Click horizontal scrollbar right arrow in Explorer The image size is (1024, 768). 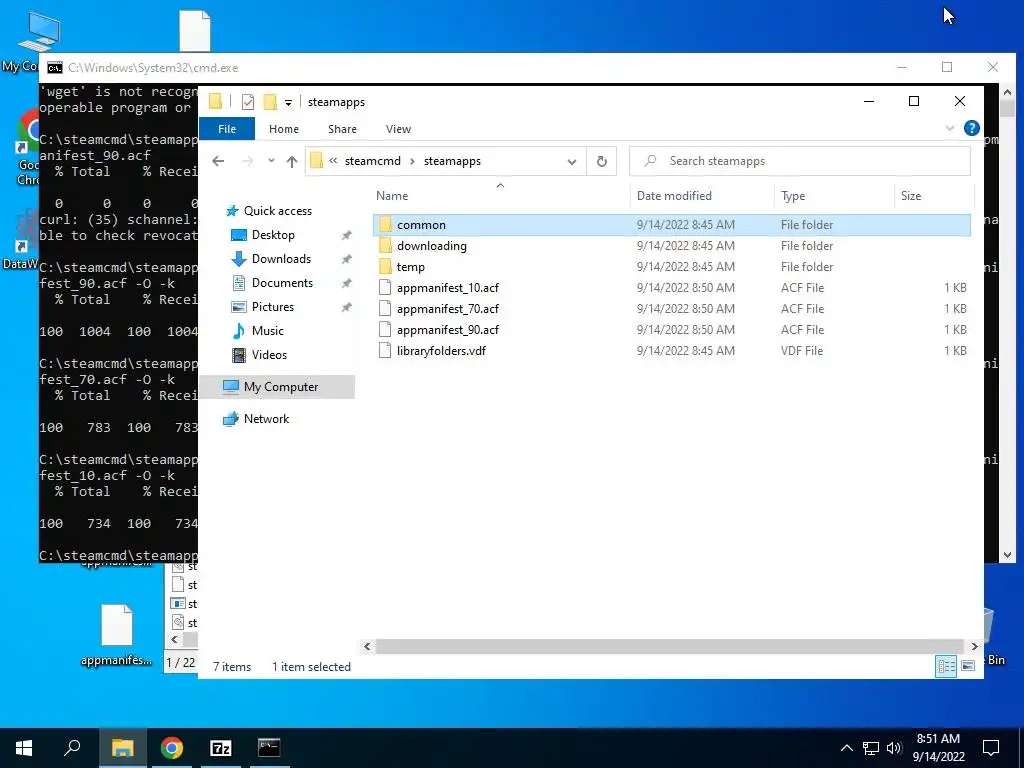(x=974, y=646)
